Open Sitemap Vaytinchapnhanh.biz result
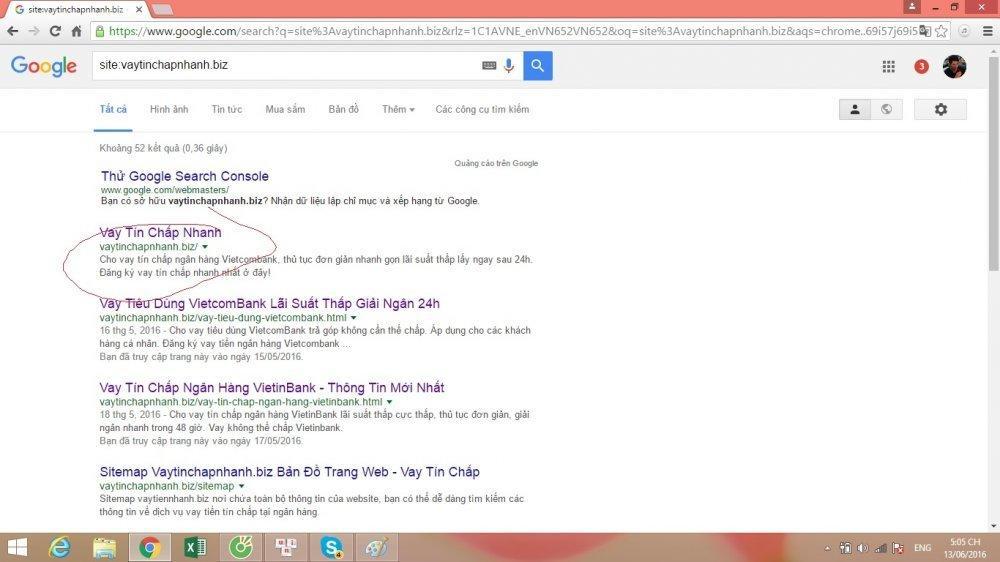Screen dimensions: 1000x562 [290, 472]
